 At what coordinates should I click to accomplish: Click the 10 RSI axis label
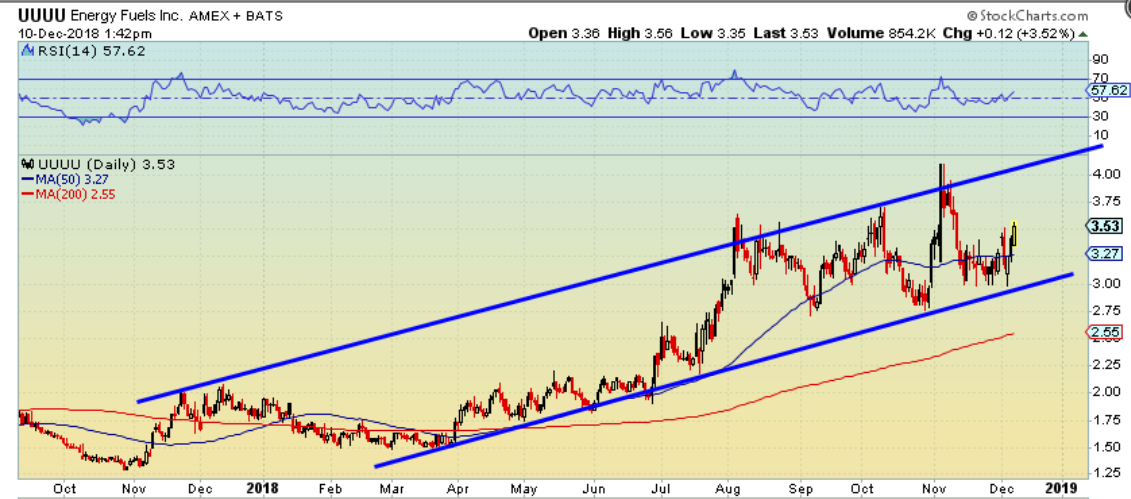point(1101,135)
